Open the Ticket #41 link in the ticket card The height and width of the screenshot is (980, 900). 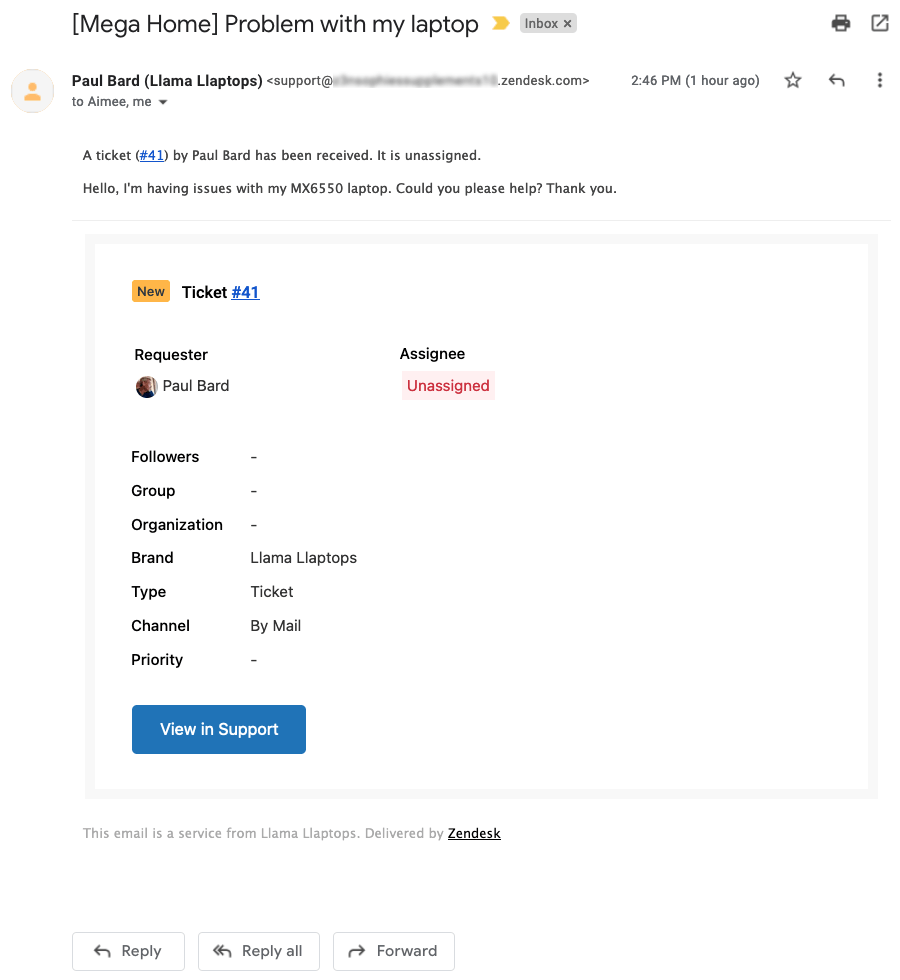245,292
